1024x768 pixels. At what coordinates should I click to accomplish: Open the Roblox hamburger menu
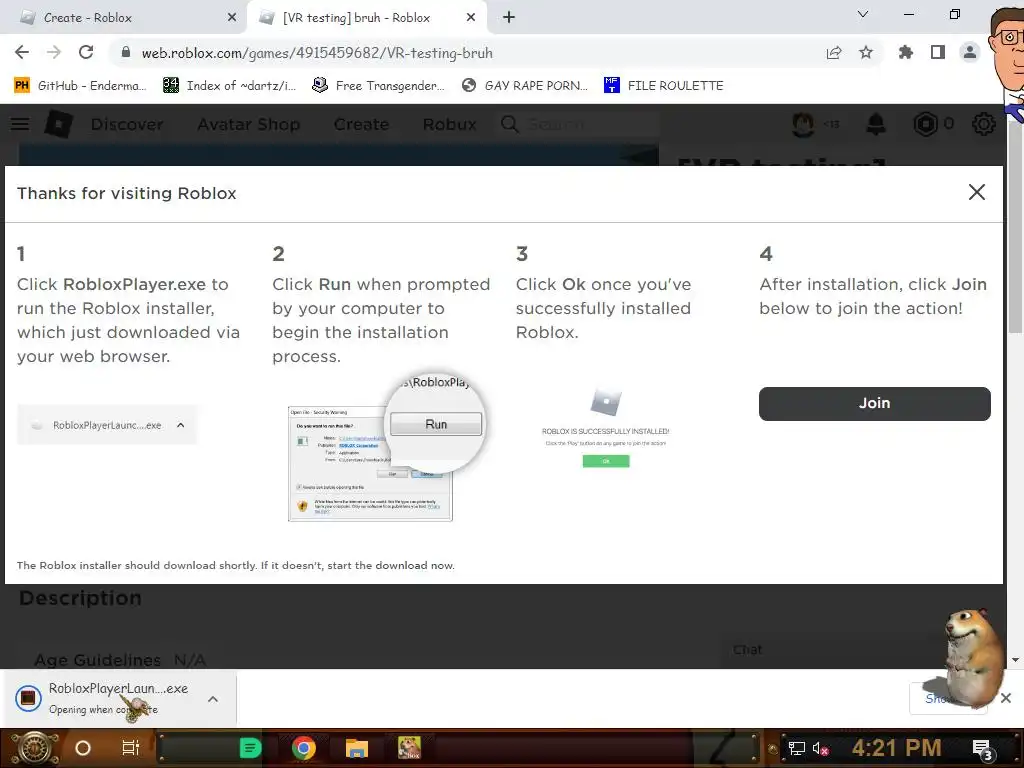pos(20,123)
